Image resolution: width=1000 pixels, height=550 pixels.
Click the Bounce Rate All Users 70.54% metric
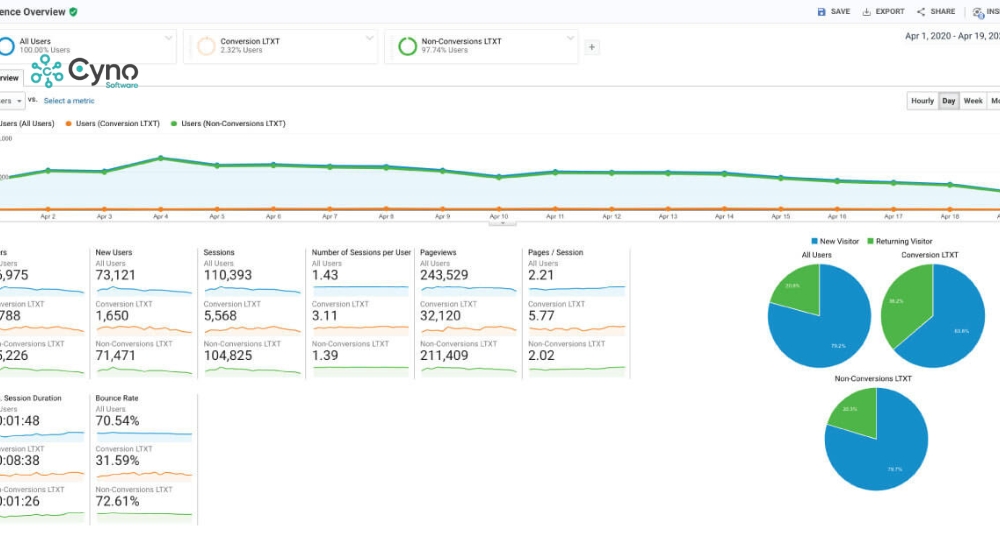coord(117,421)
